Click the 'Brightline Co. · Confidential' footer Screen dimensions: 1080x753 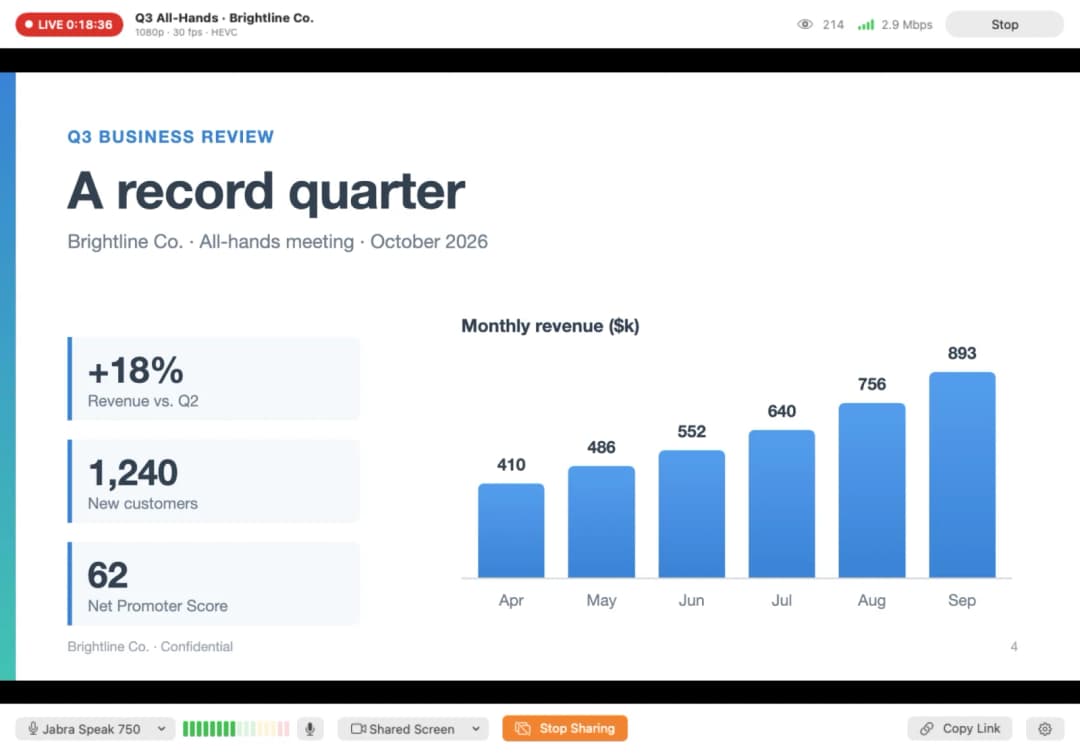150,646
